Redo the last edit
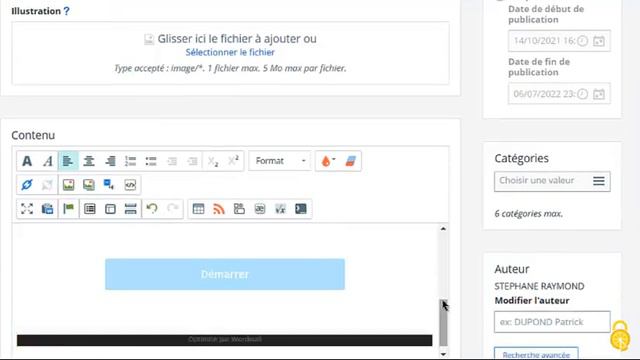The width and height of the screenshot is (640, 360). [x=173, y=209]
